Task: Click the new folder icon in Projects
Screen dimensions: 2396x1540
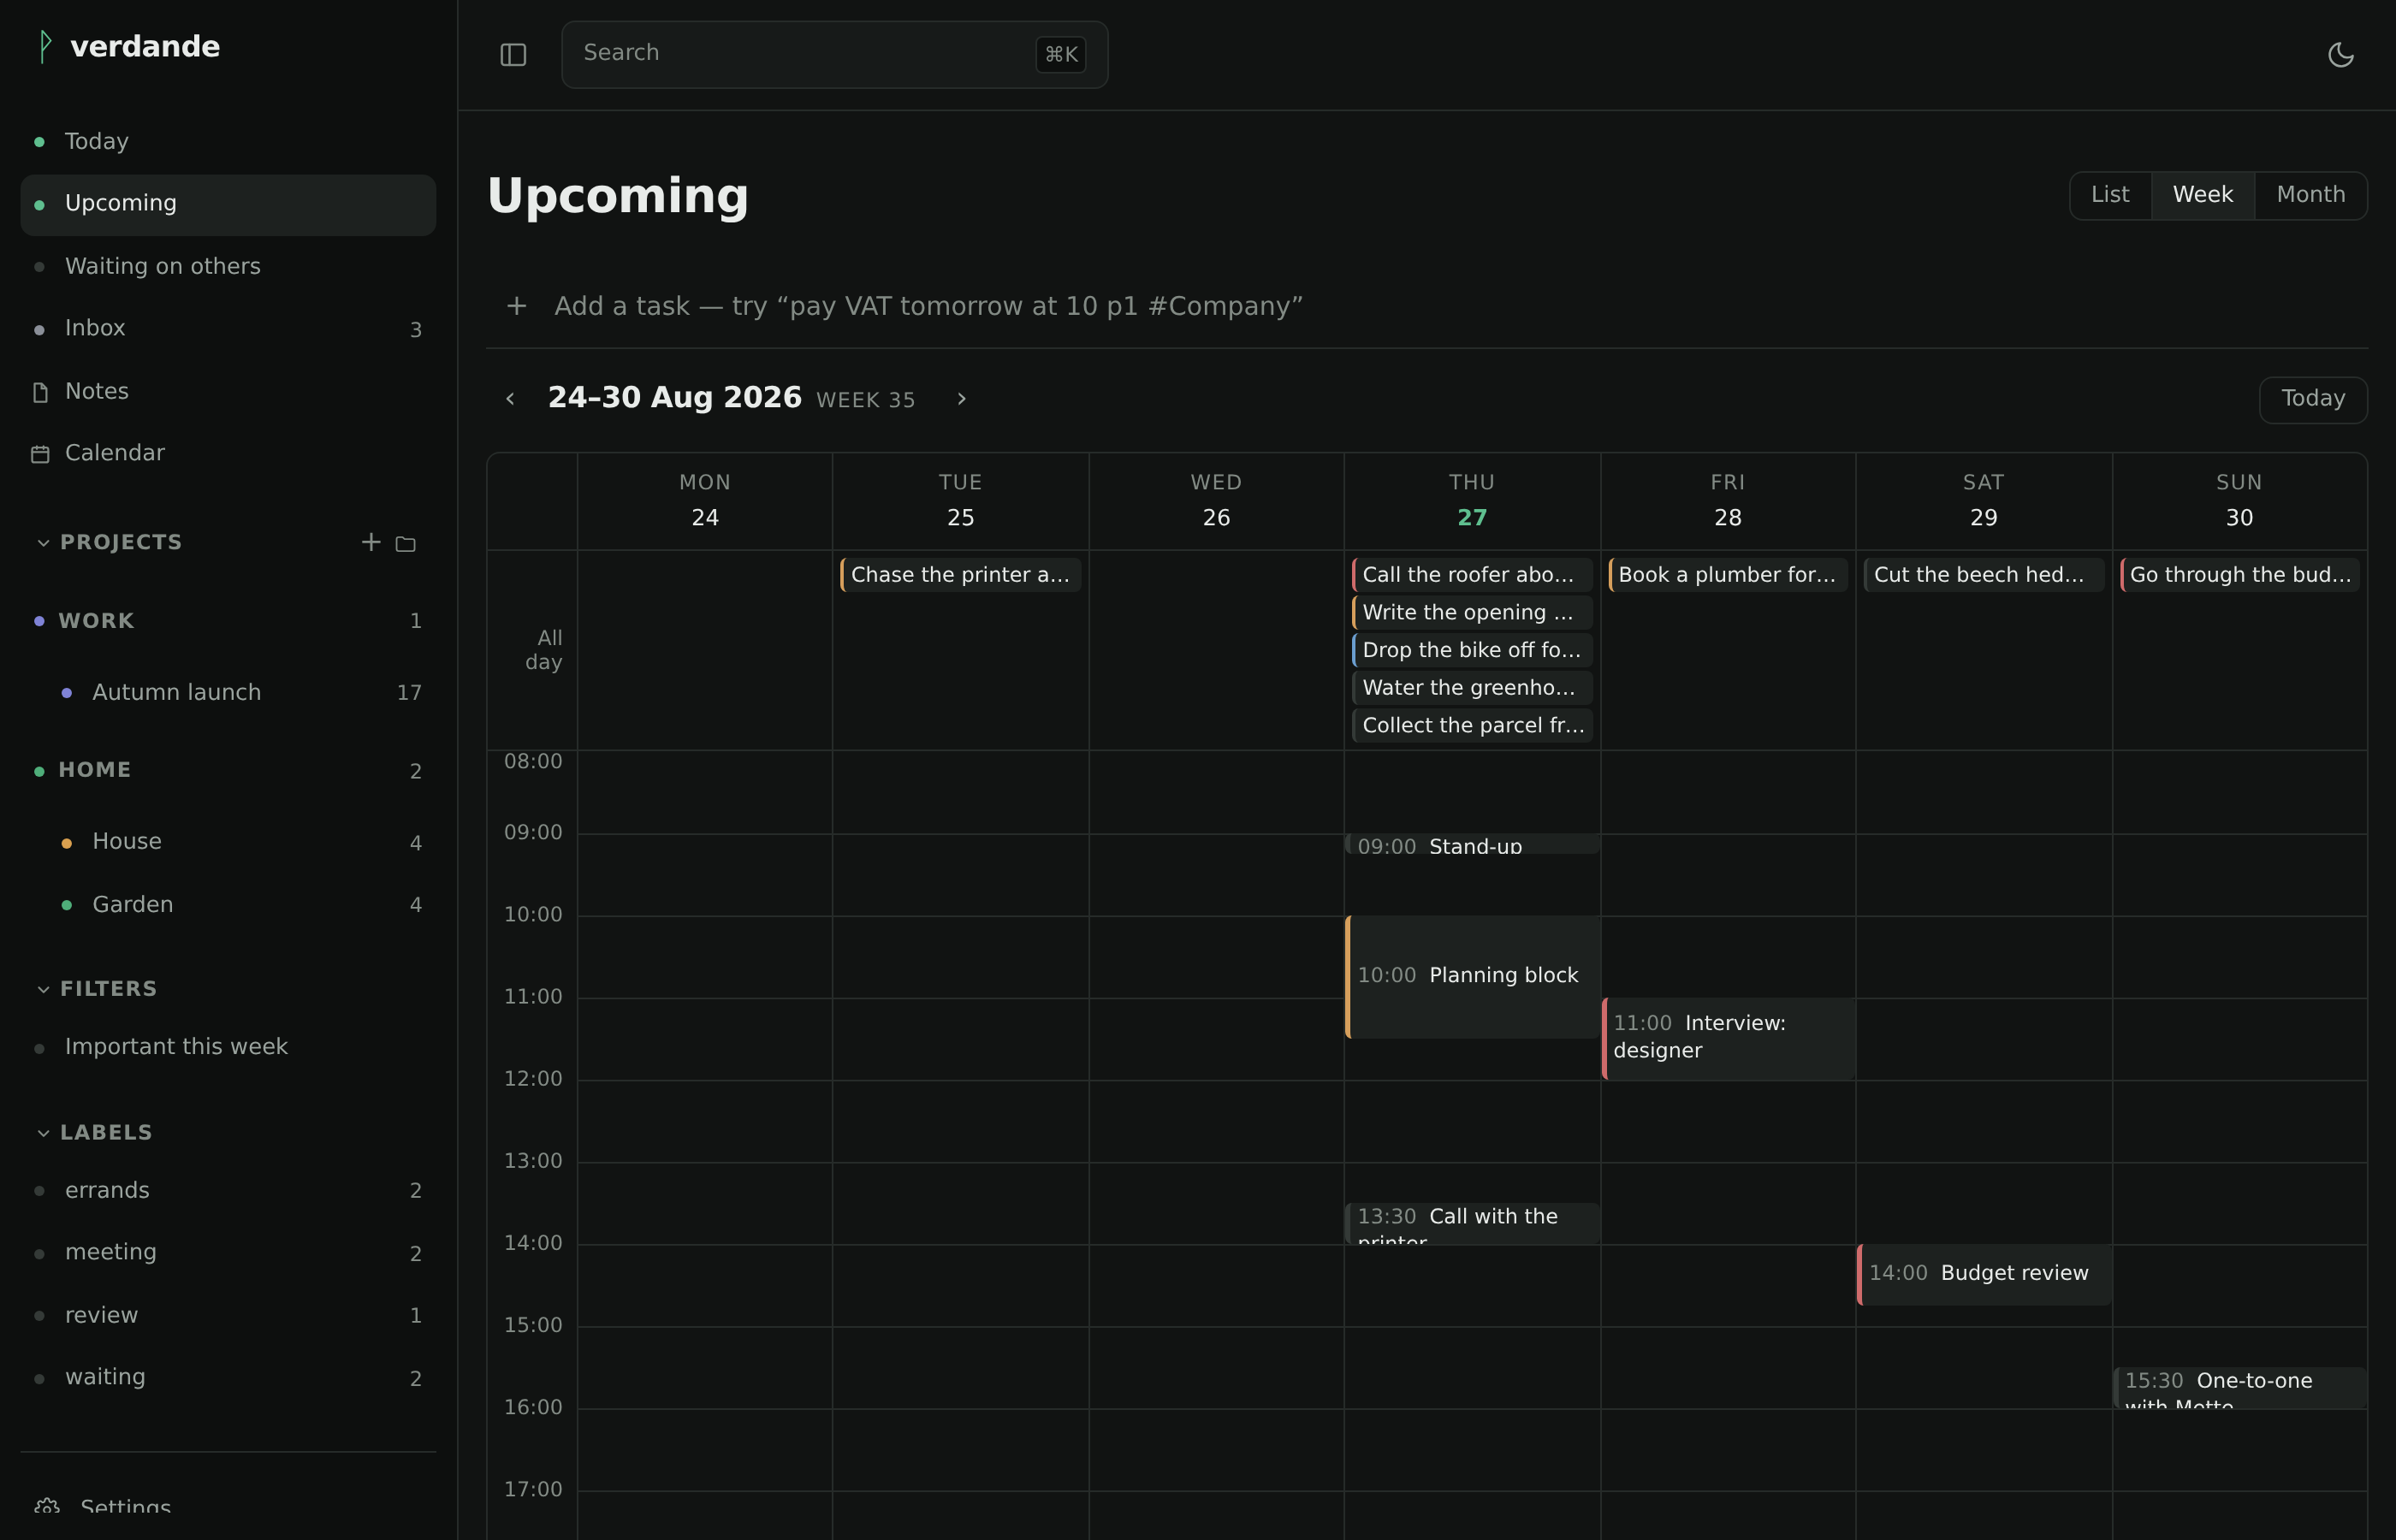Action: [405, 543]
